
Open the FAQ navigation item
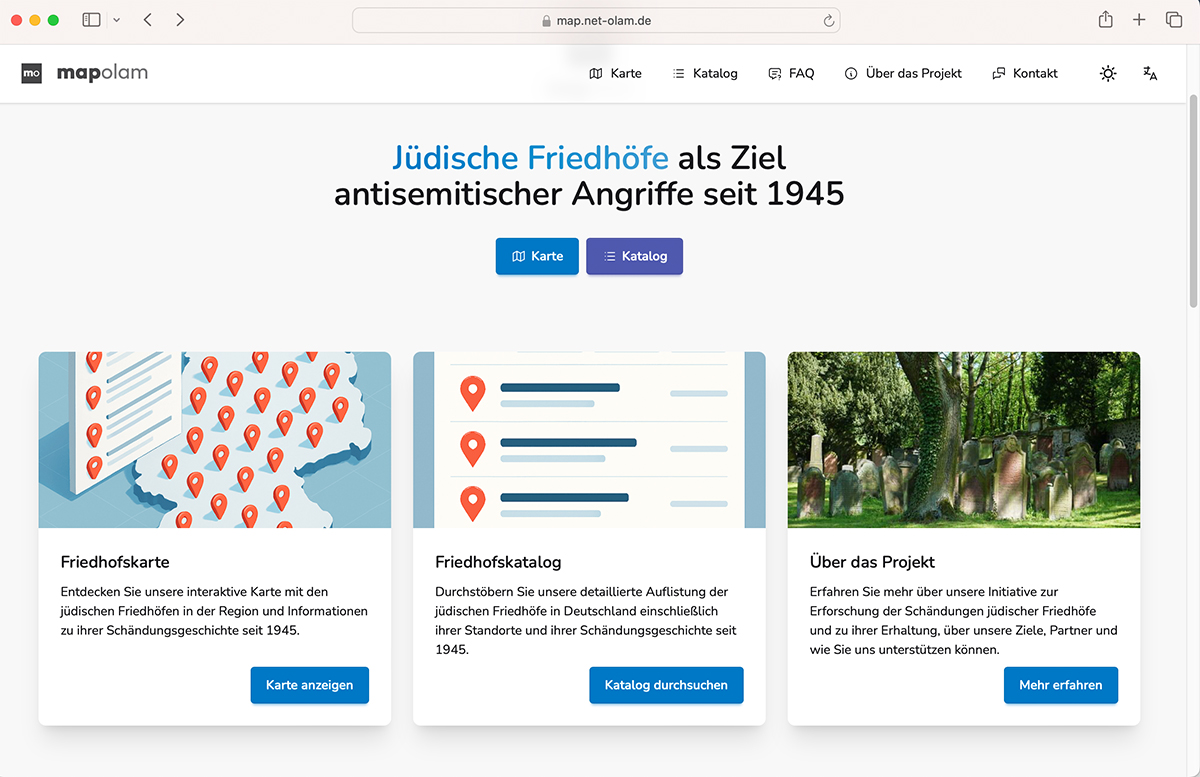tap(791, 73)
